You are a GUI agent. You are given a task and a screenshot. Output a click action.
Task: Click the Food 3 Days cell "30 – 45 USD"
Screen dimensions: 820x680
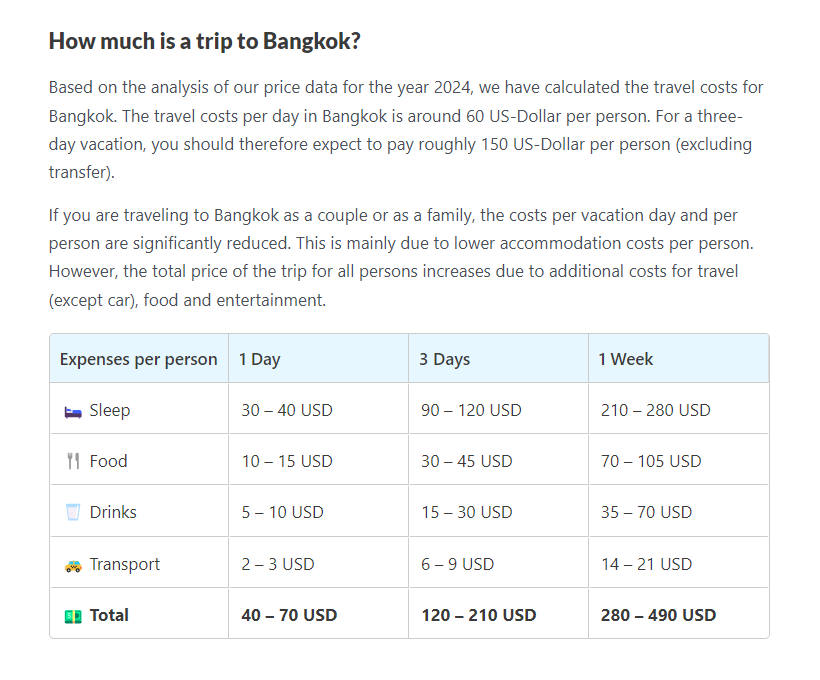[x=466, y=461]
